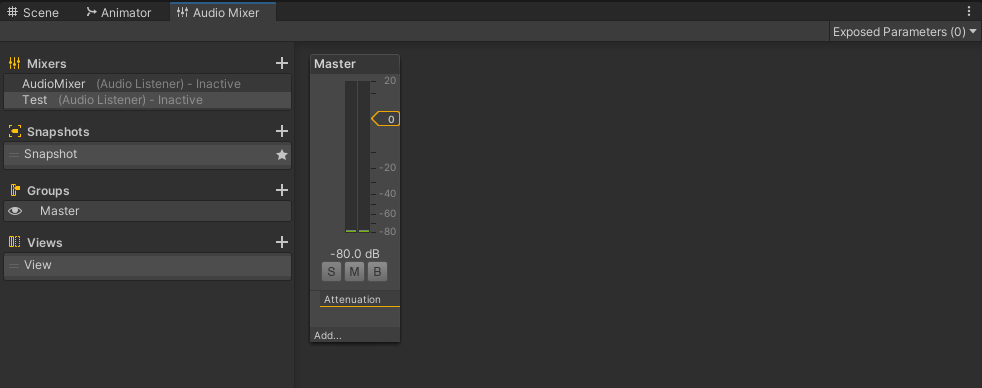Click the star icon on Snapshot row
982x388 pixels.
pyautogui.click(x=282, y=155)
